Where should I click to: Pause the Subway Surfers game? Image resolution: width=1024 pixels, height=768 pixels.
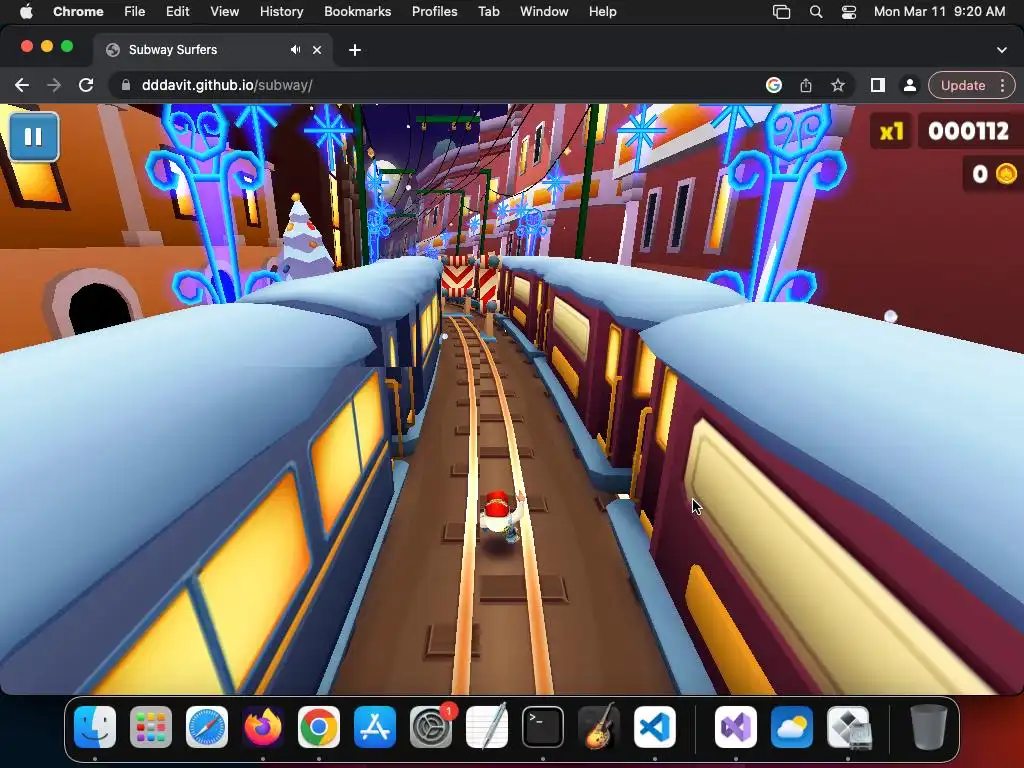click(x=34, y=136)
